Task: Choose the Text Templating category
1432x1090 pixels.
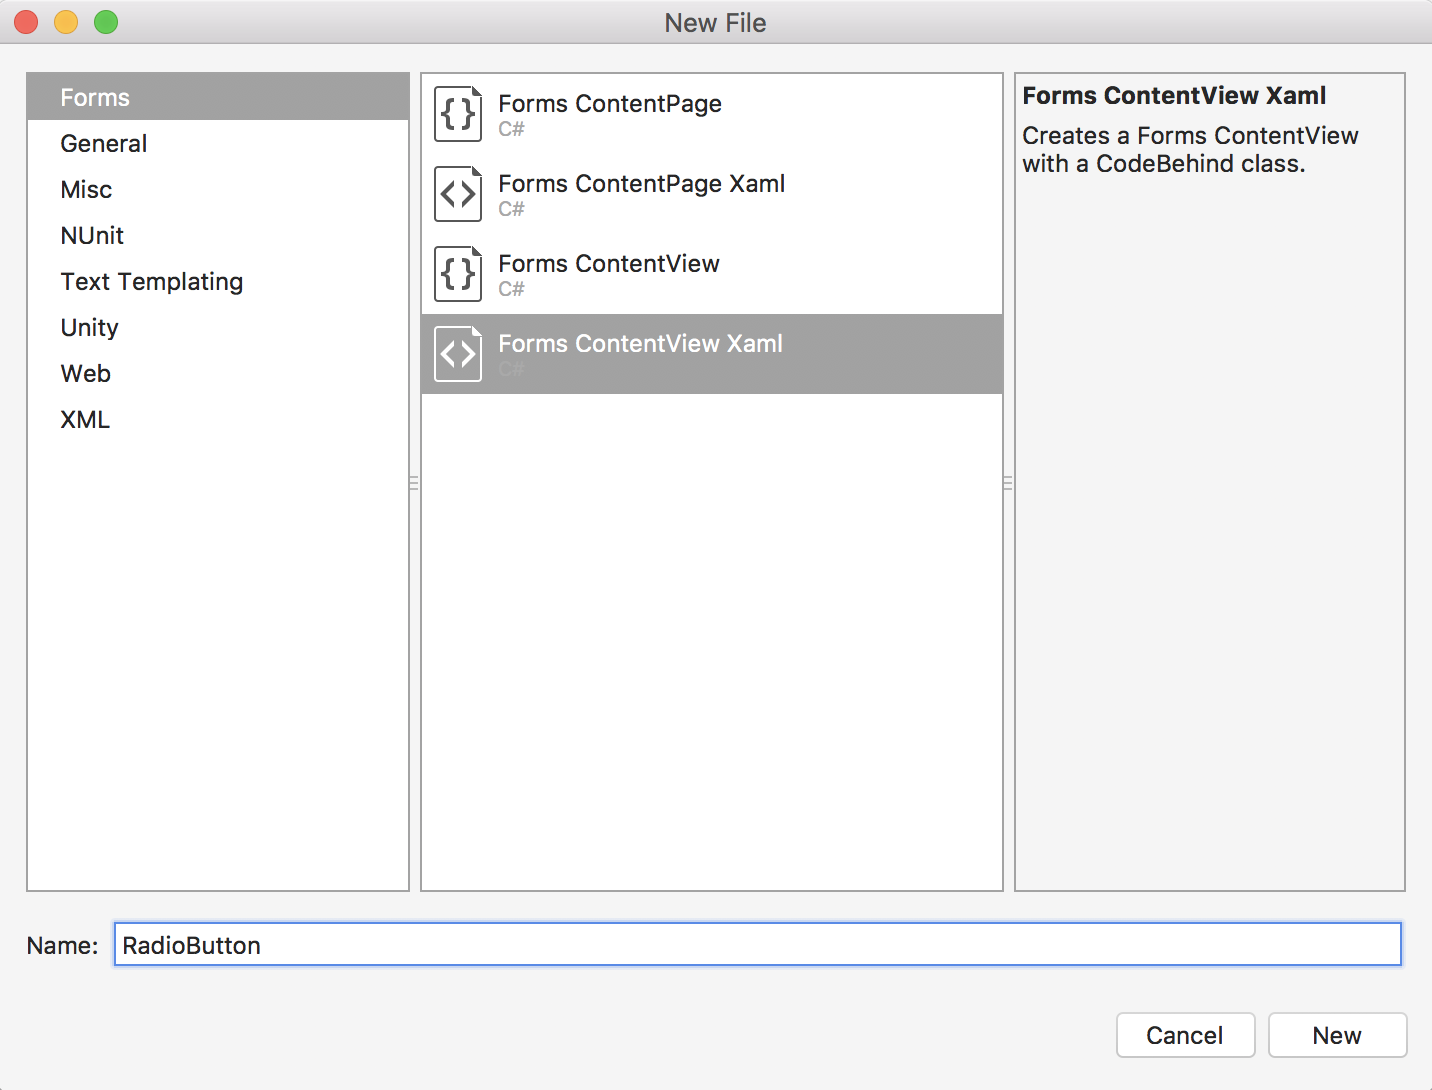Action: pos(151,281)
